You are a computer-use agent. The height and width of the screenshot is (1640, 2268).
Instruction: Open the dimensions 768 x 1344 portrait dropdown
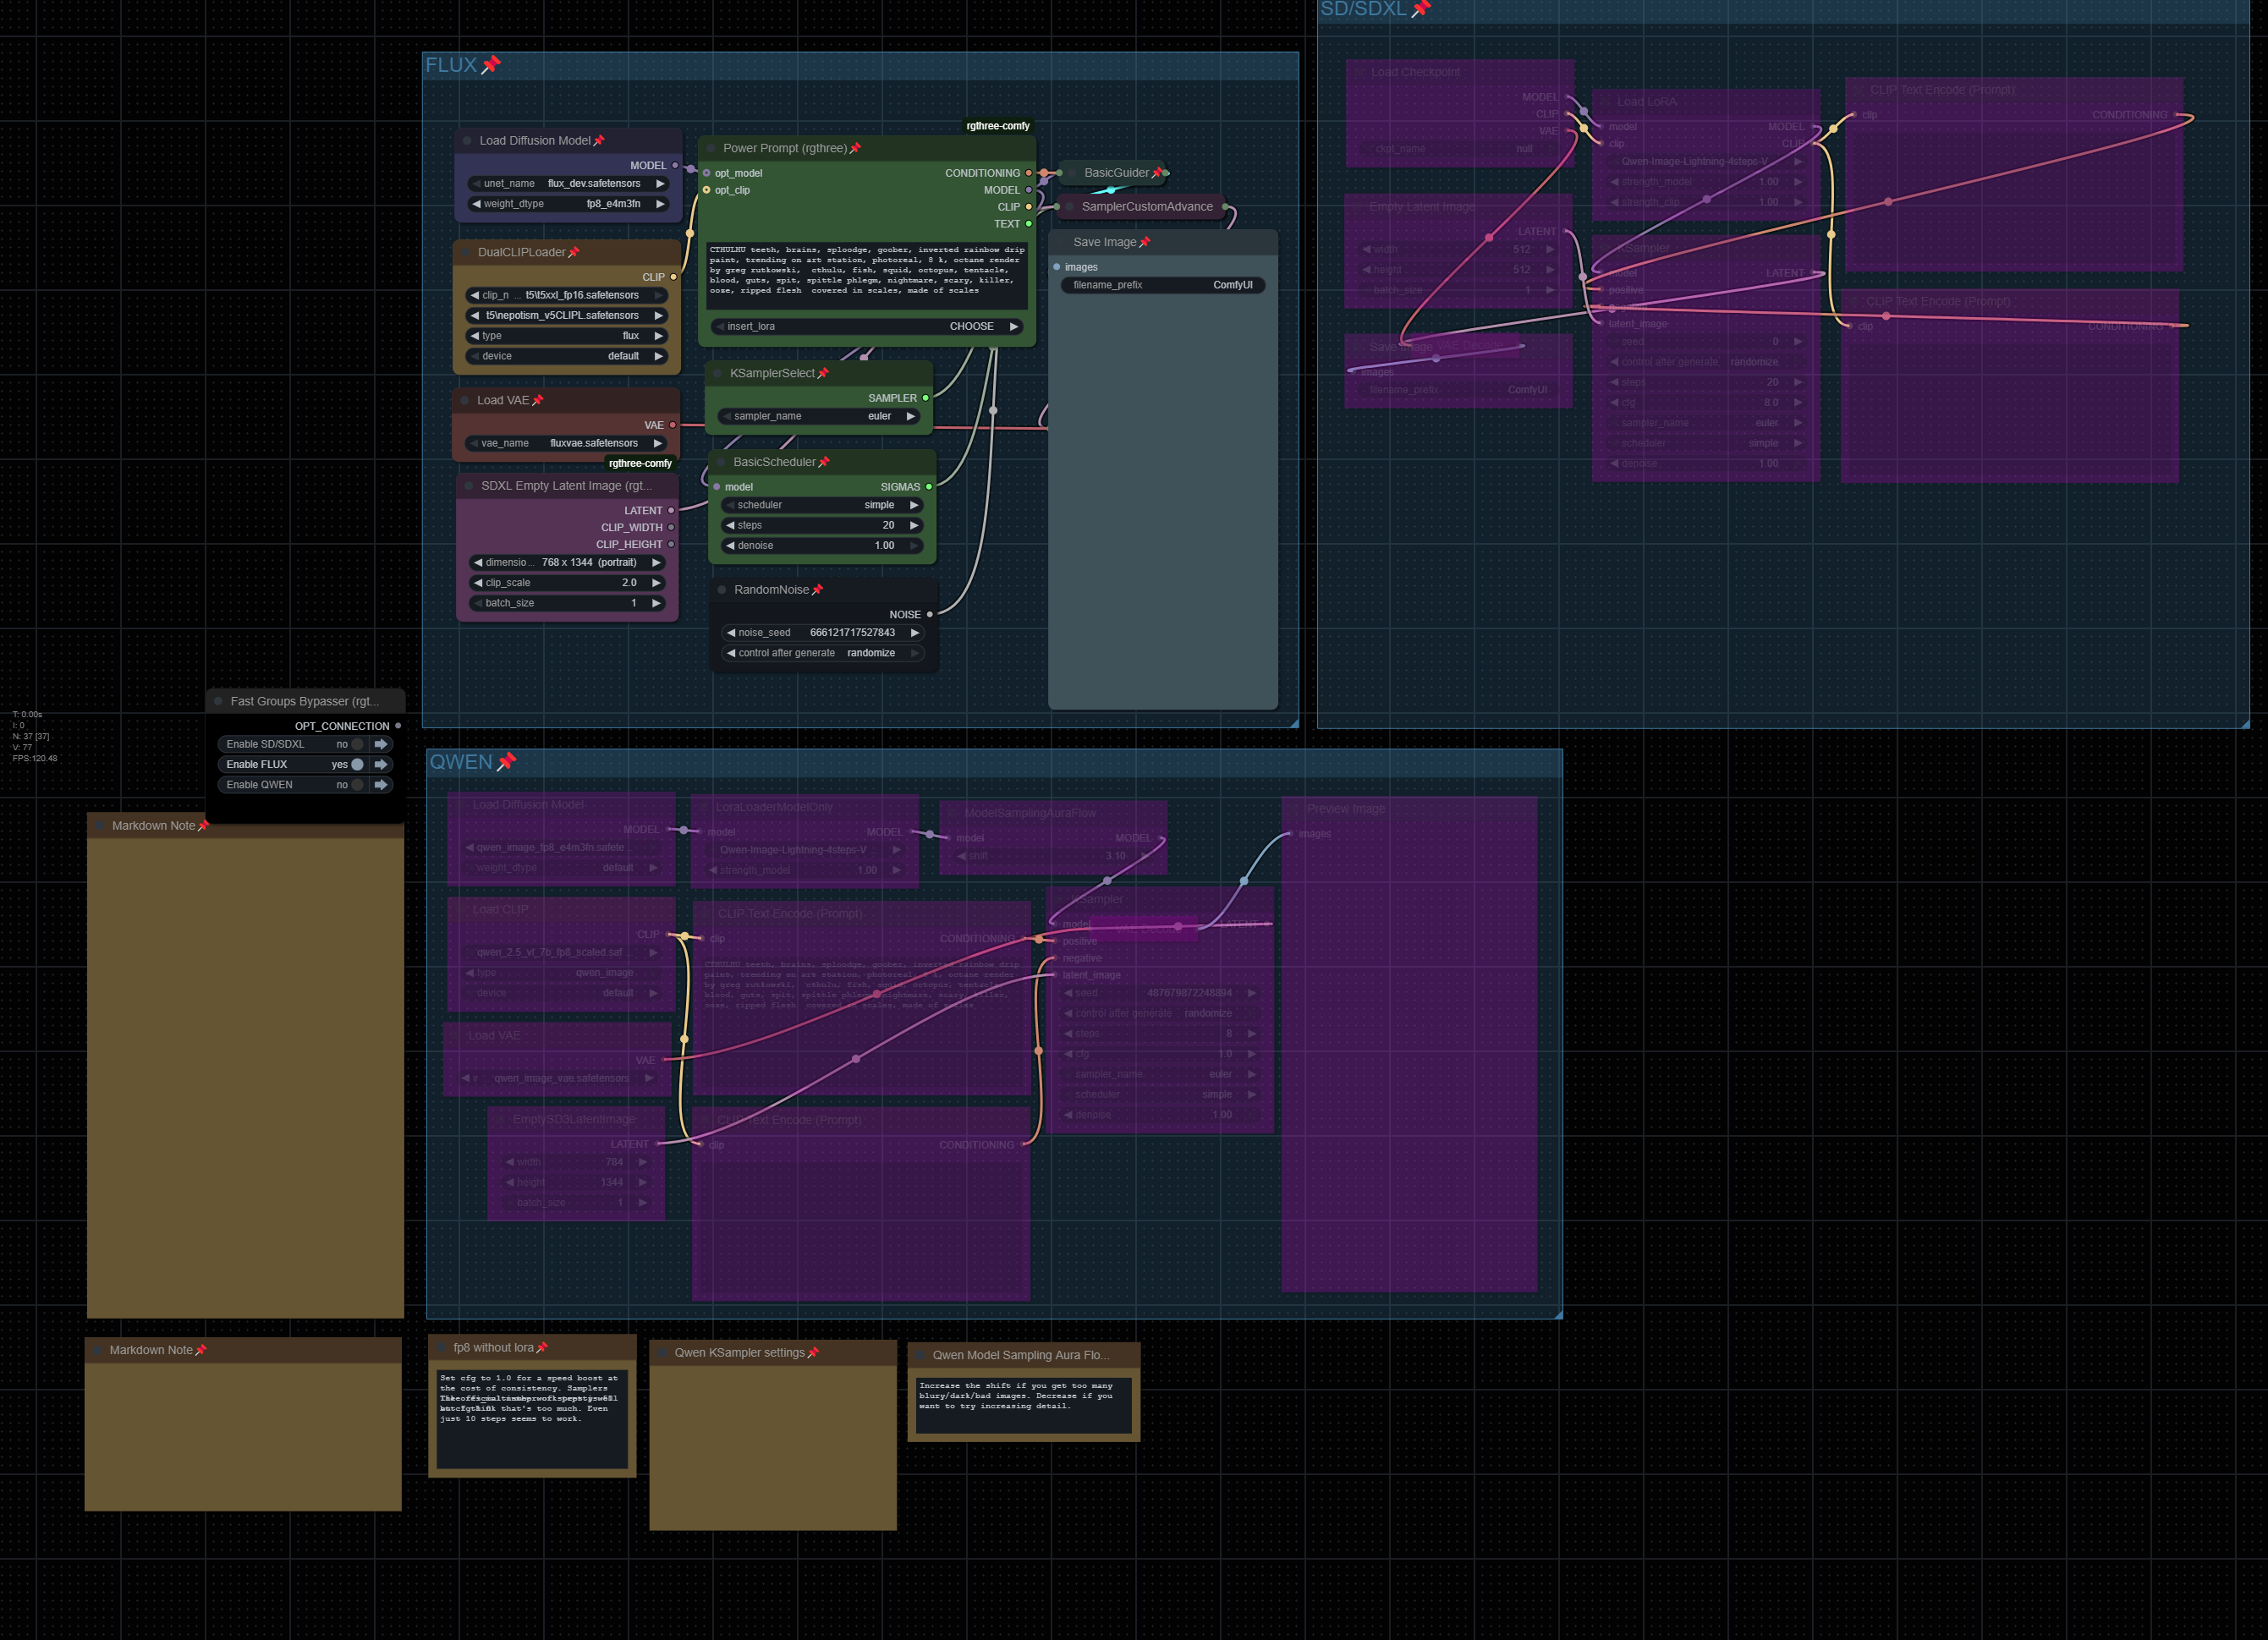point(567,562)
